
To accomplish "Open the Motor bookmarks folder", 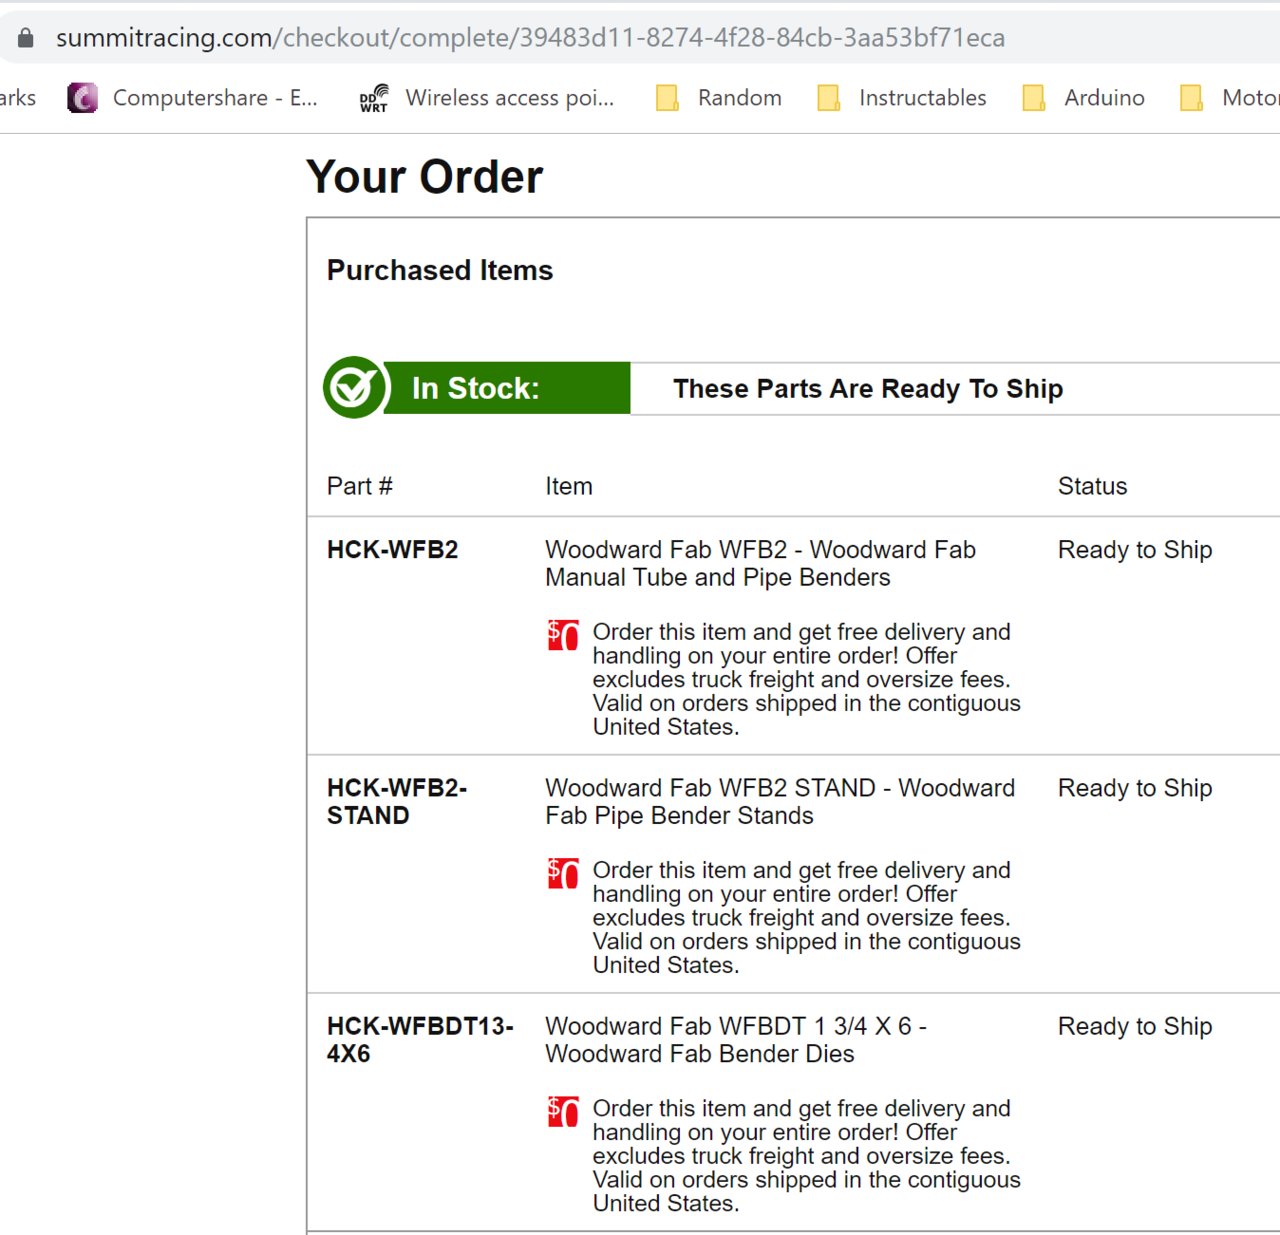I will click(x=1230, y=97).
